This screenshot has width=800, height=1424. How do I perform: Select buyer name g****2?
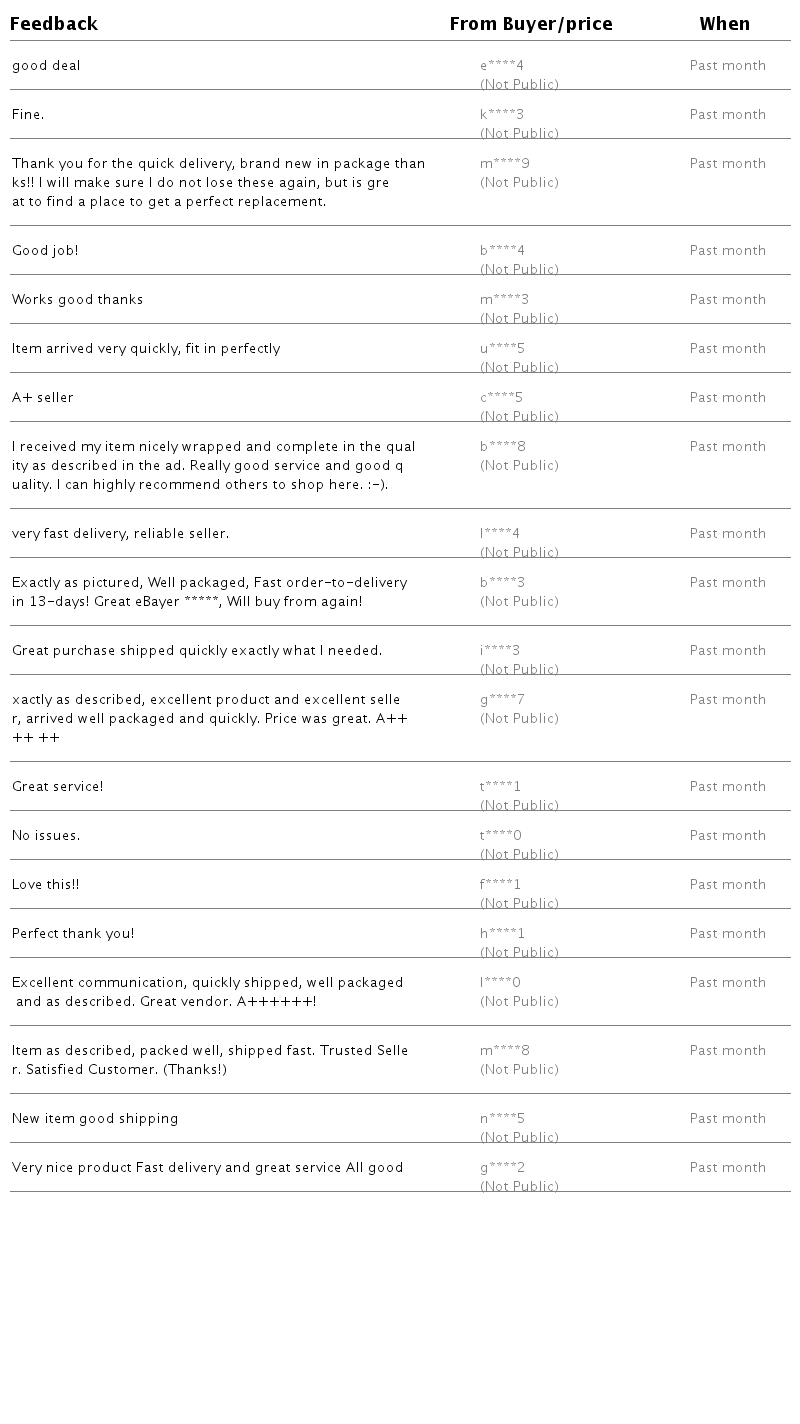502,1168
